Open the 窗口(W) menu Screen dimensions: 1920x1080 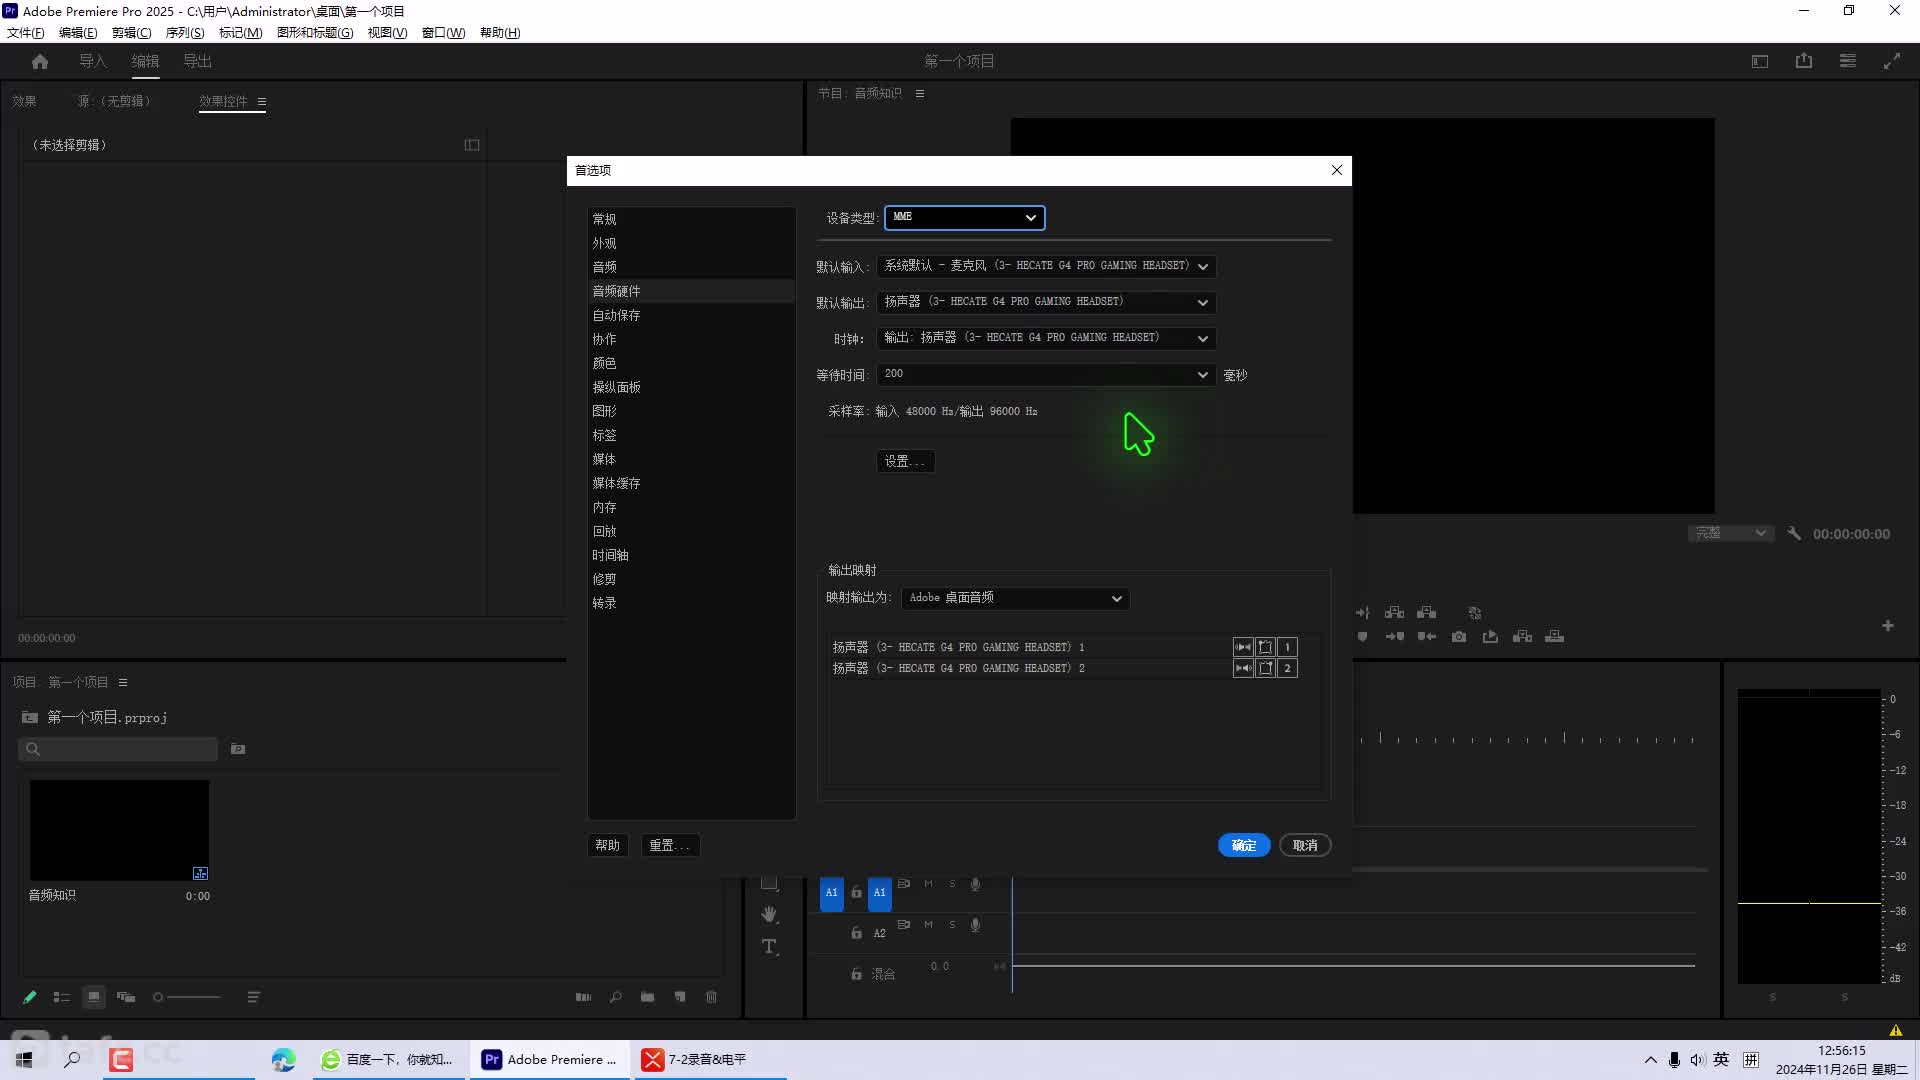(x=443, y=32)
